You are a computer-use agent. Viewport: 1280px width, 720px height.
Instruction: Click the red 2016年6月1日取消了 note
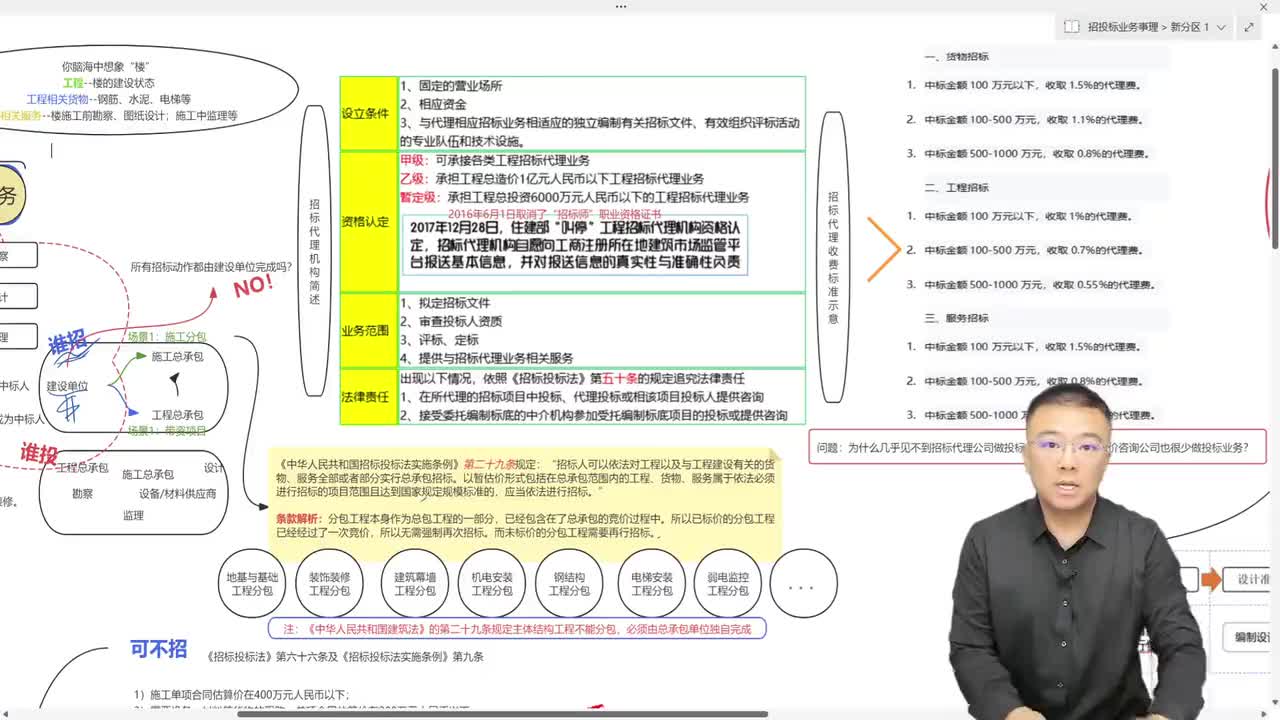tap(555, 214)
